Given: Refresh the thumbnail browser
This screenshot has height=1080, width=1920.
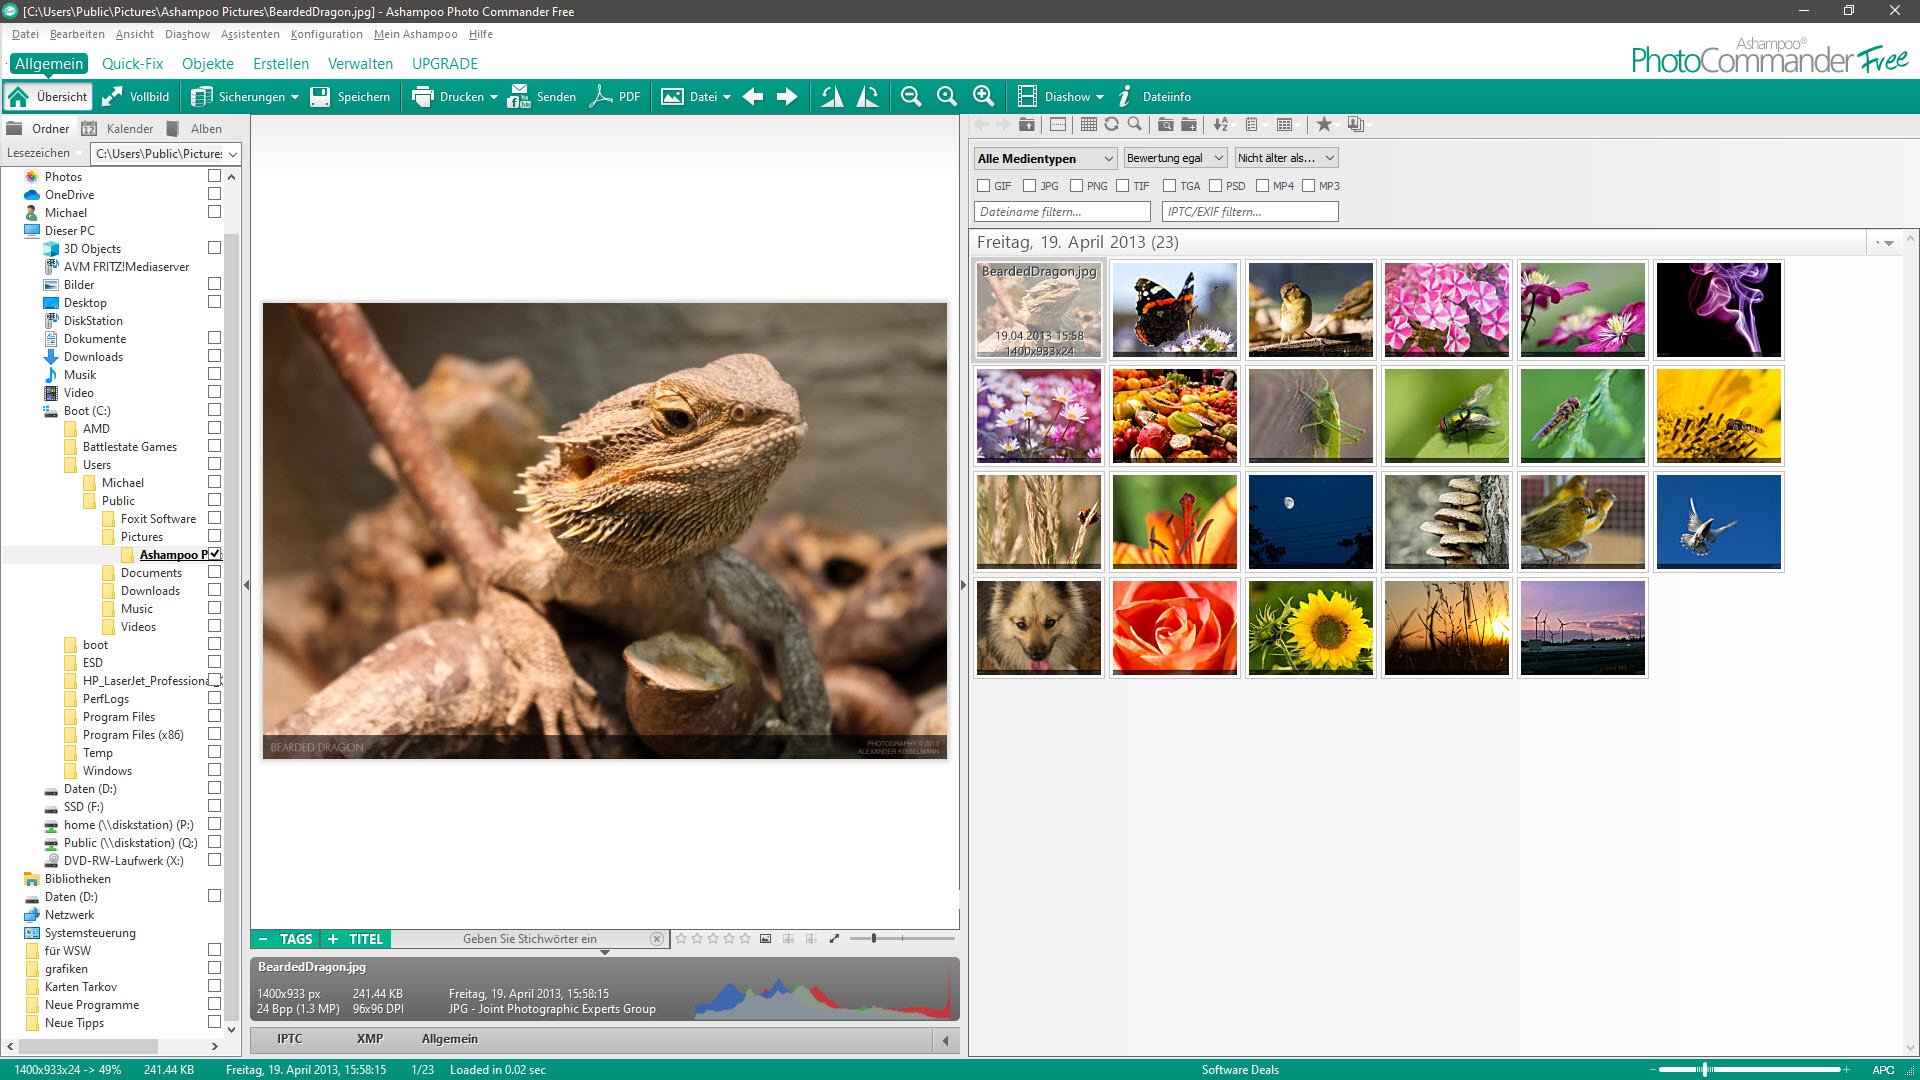Looking at the screenshot, I should 1110,124.
